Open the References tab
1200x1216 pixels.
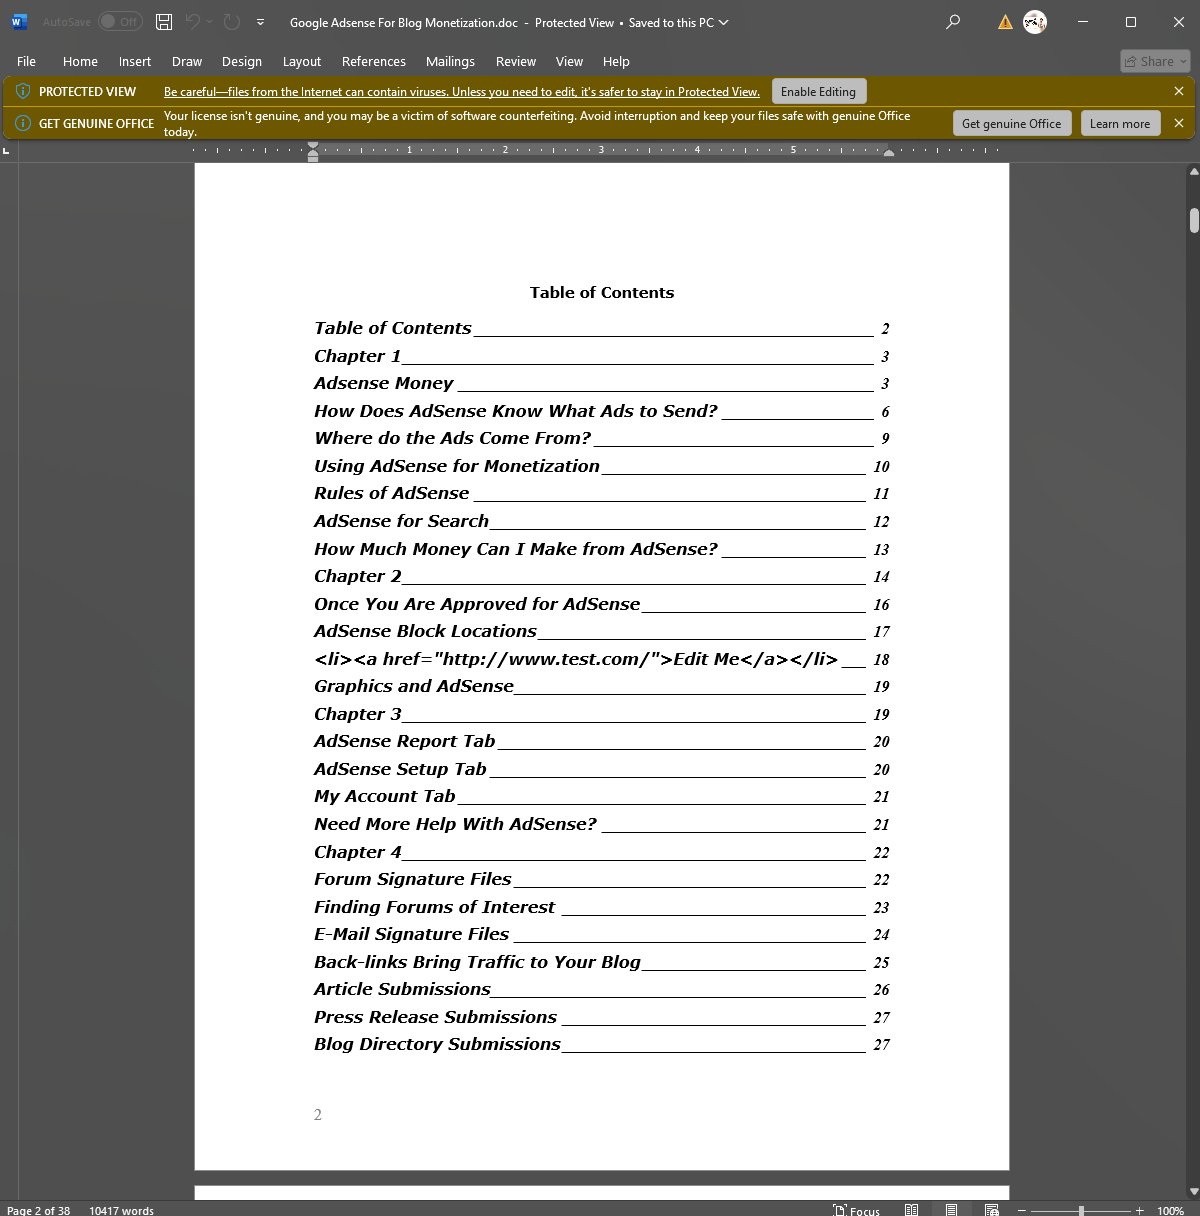pyautogui.click(x=374, y=61)
